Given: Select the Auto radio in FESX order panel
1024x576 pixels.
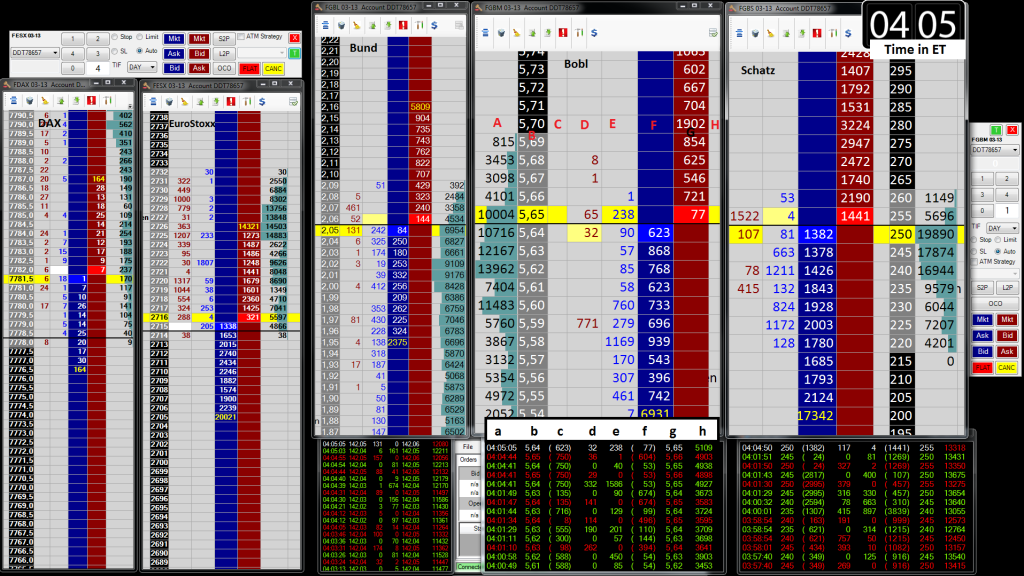Looking at the screenshot, I should point(140,51).
